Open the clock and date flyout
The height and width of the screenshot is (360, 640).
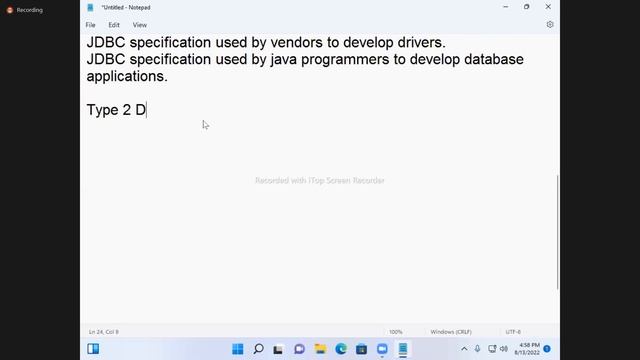click(527, 349)
